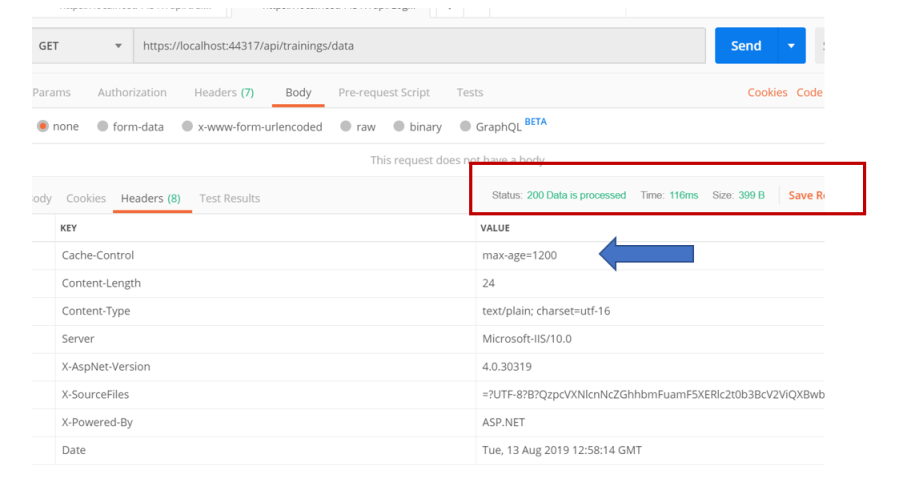Open the GET method dropdown
Screen dimensions: 899x498
click(80, 46)
